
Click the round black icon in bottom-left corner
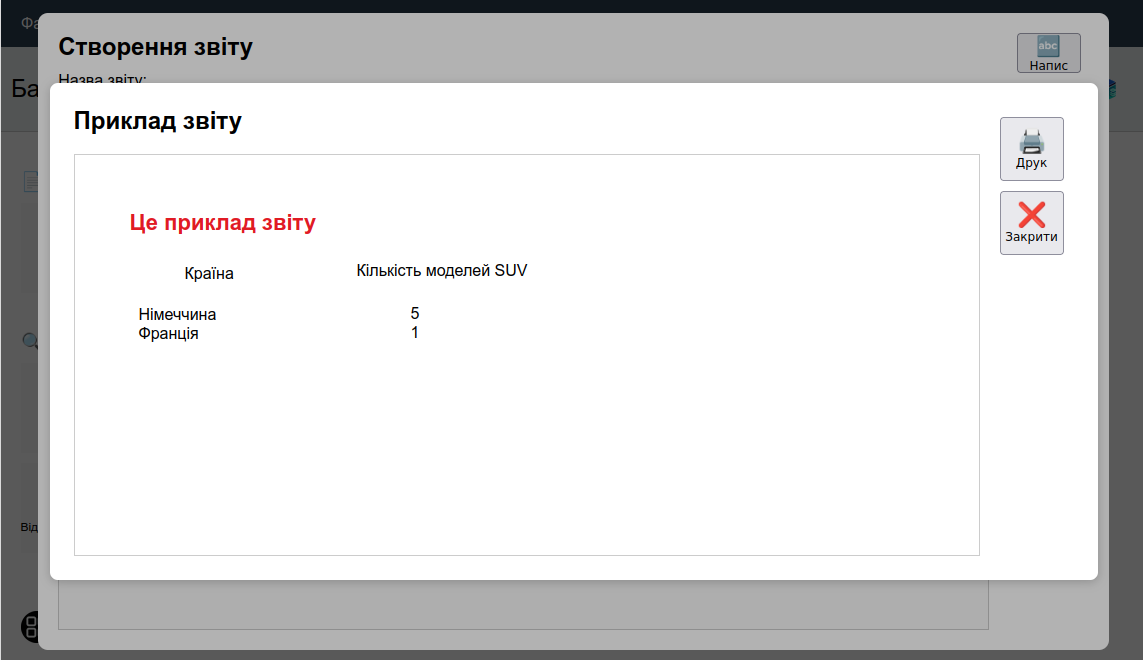pyautogui.click(x=30, y=626)
